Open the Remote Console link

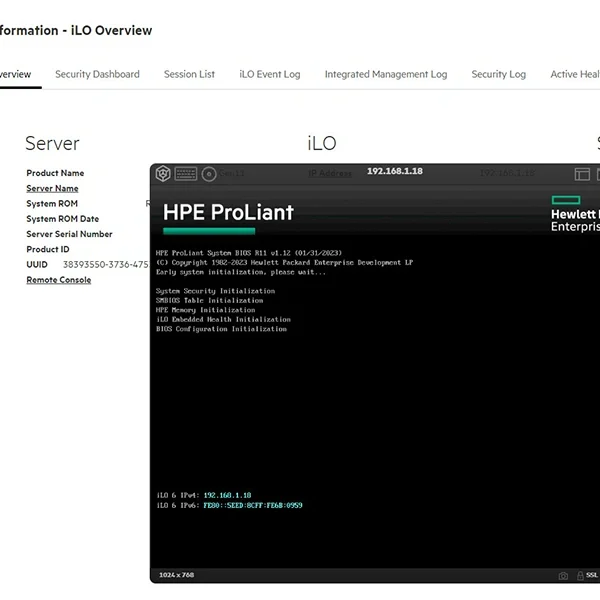[58, 280]
